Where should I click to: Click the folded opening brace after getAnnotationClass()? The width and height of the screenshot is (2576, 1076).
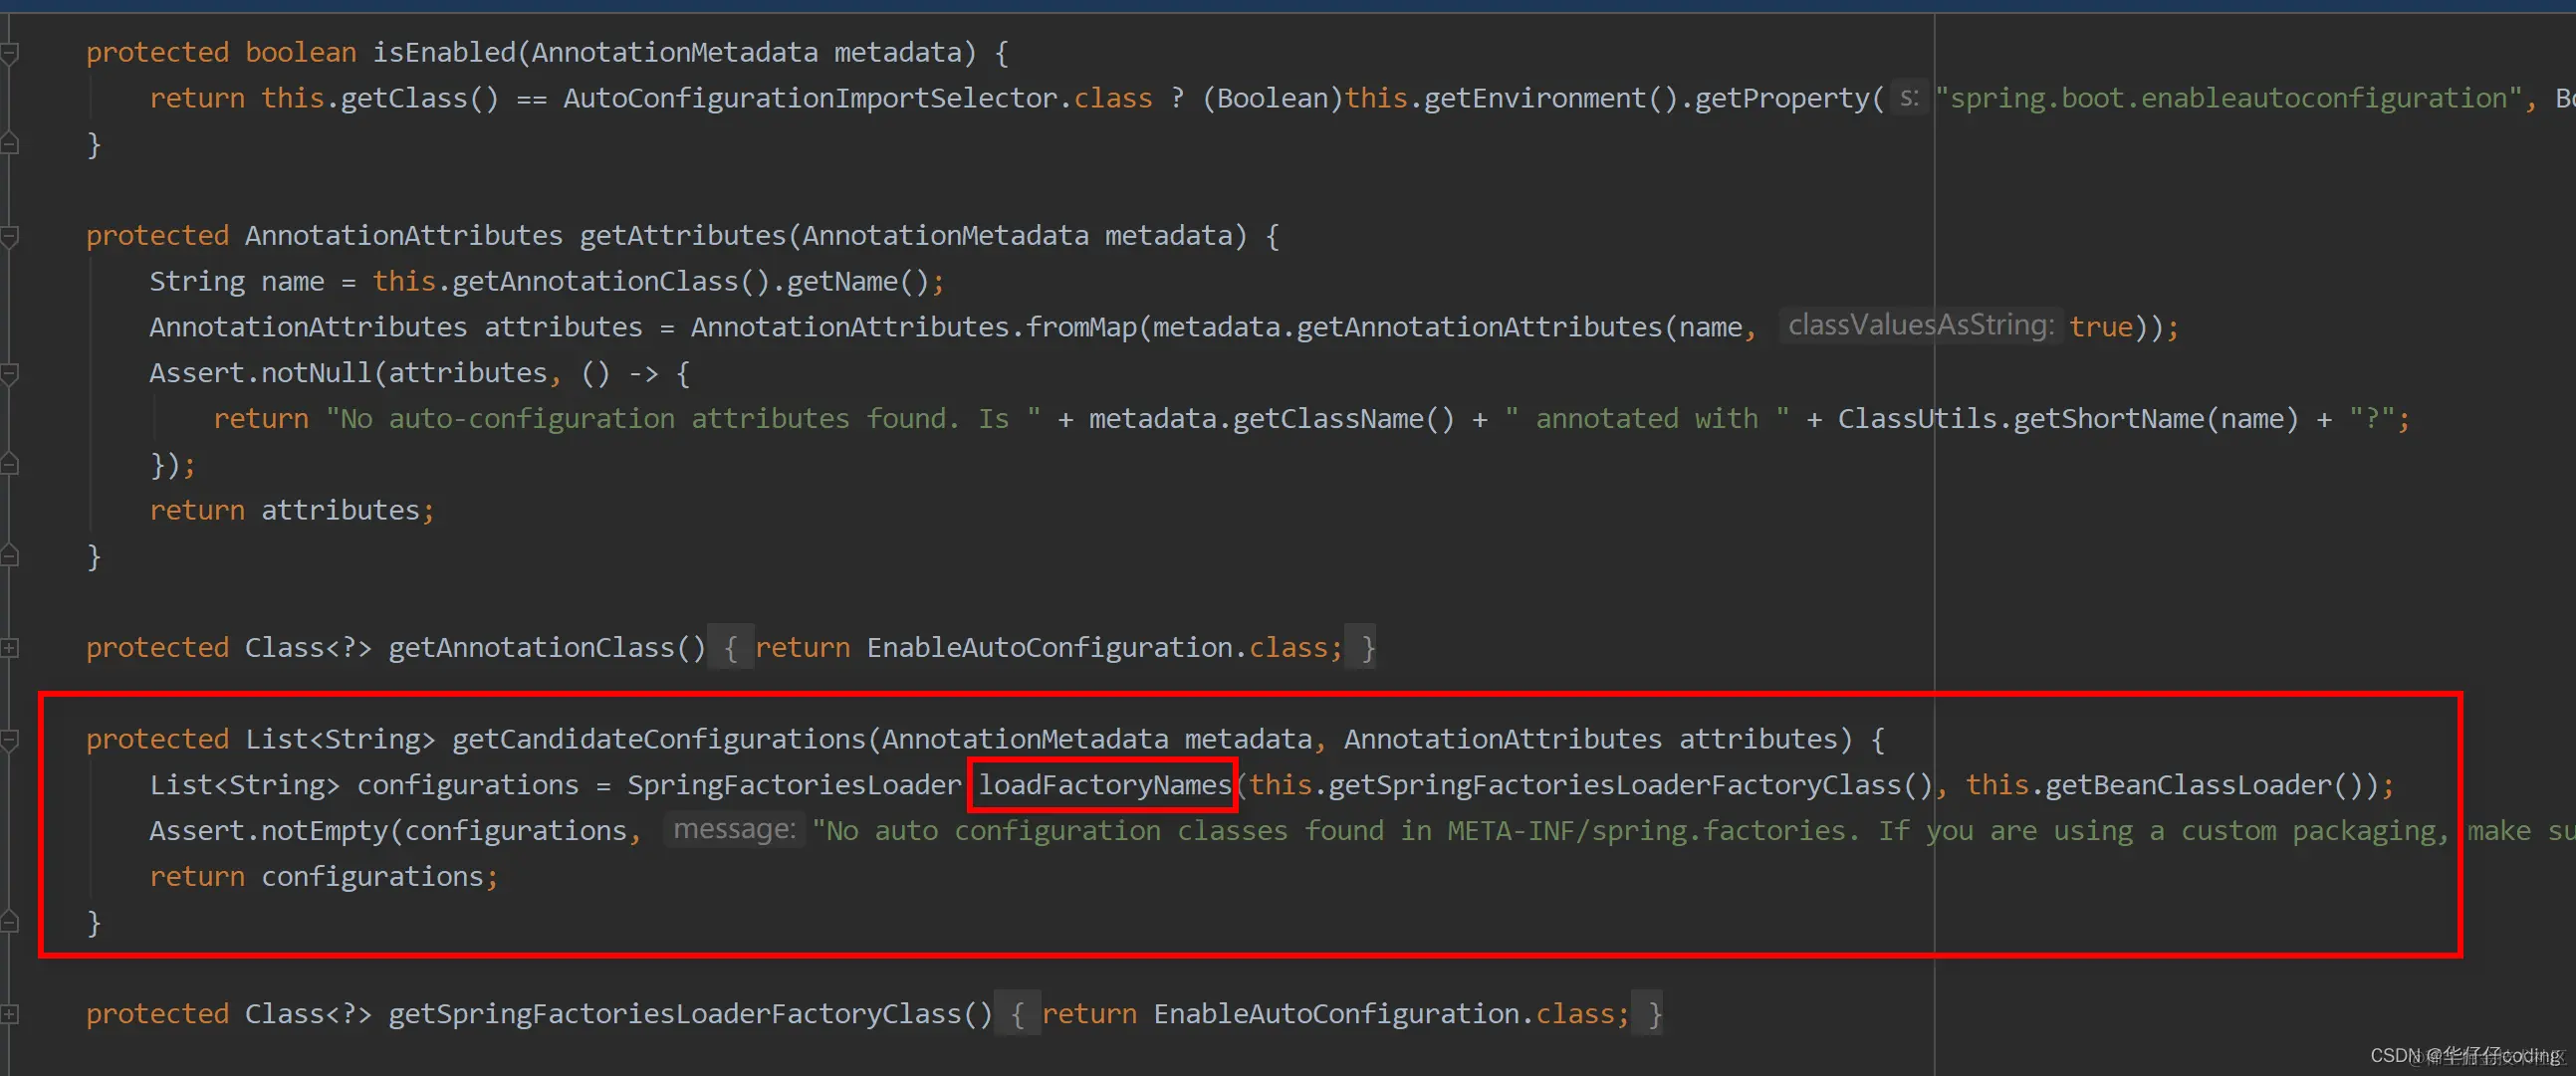(x=731, y=648)
